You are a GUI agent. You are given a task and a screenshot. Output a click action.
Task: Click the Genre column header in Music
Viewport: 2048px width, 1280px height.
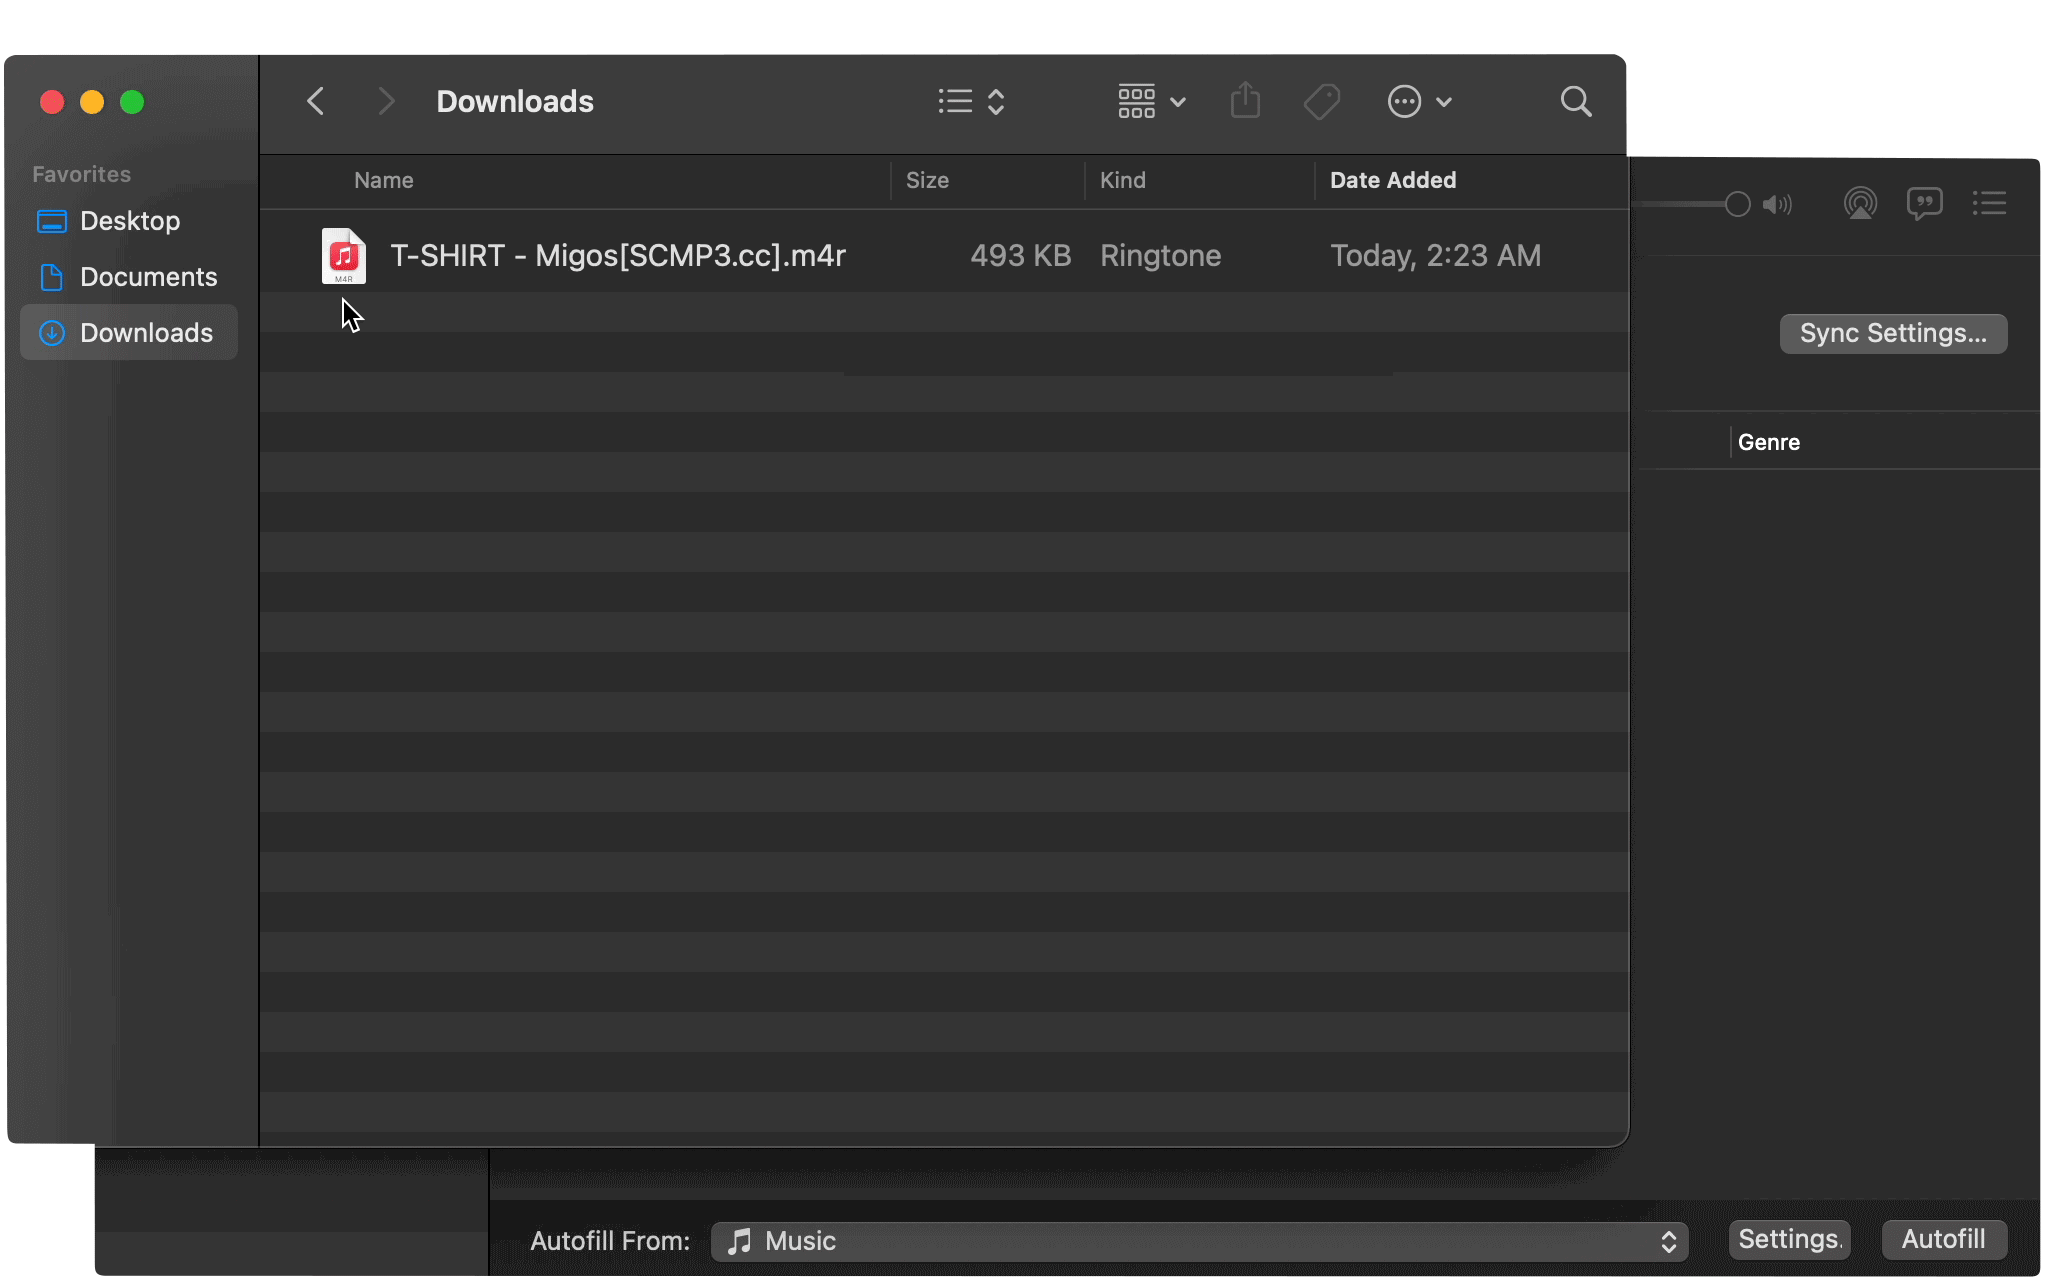(1769, 442)
